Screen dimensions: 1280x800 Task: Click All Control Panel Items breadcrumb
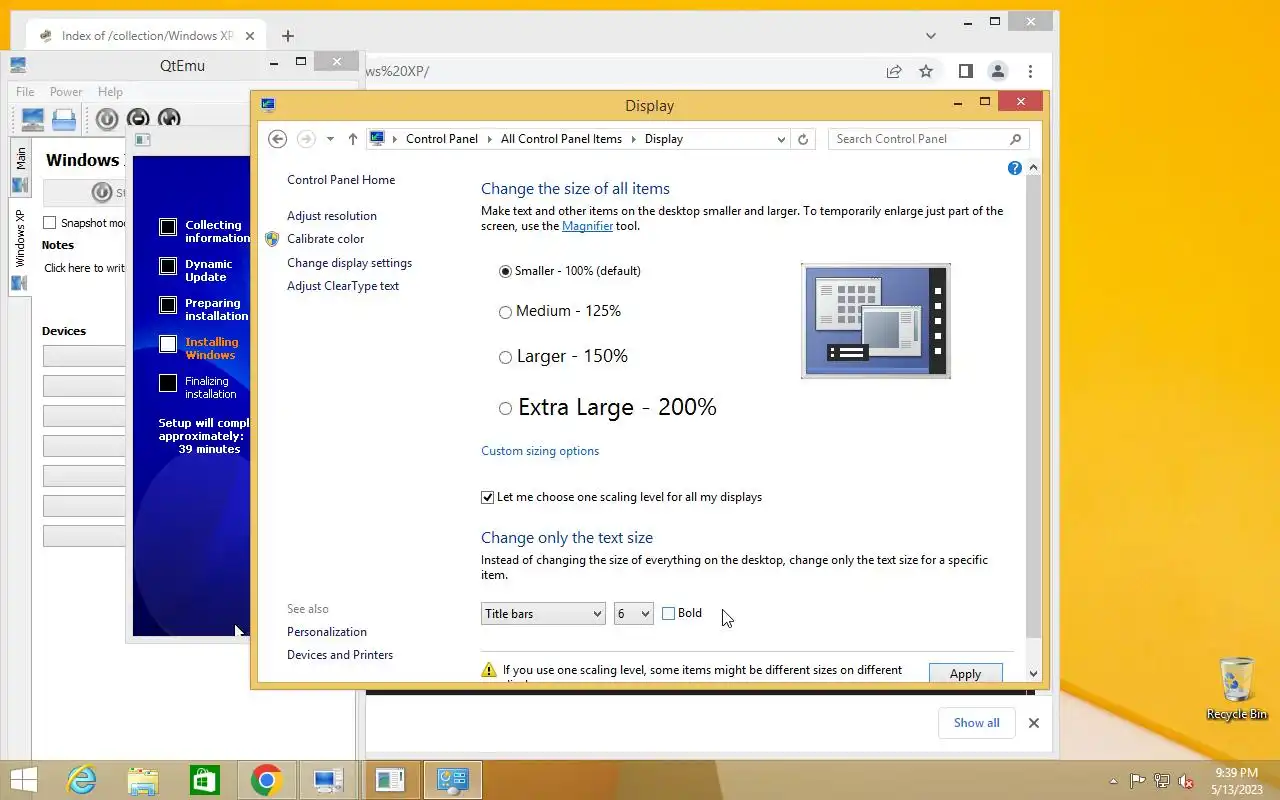tap(561, 139)
